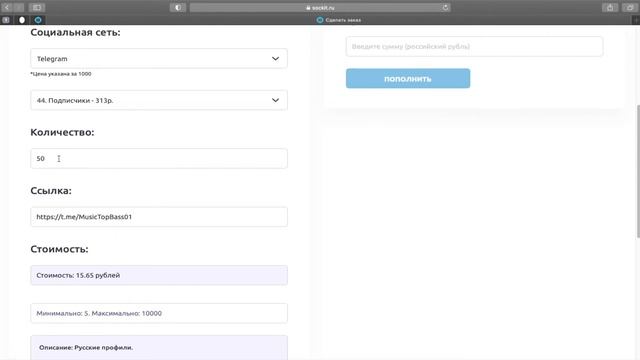Select the 'Стоимость:' heading
The width and height of the screenshot is (640, 360).
click(59, 249)
